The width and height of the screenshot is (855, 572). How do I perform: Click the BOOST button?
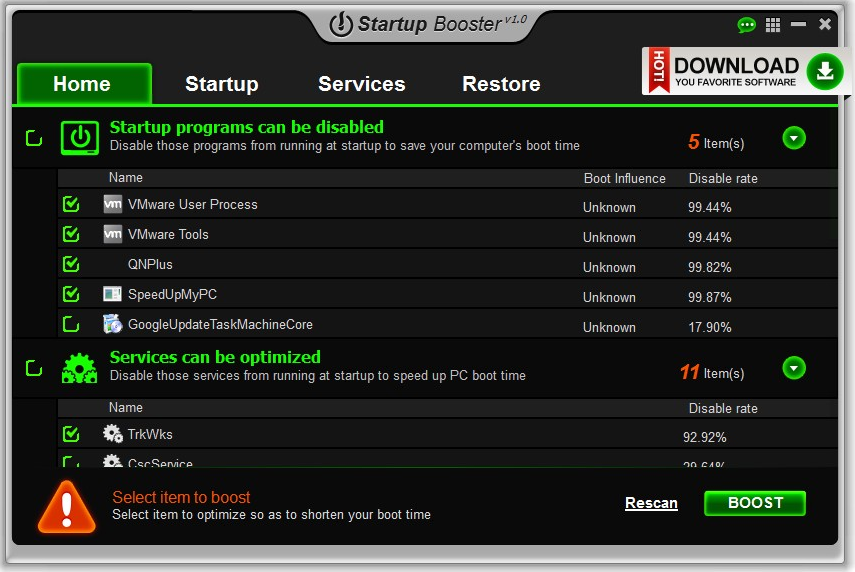click(755, 503)
